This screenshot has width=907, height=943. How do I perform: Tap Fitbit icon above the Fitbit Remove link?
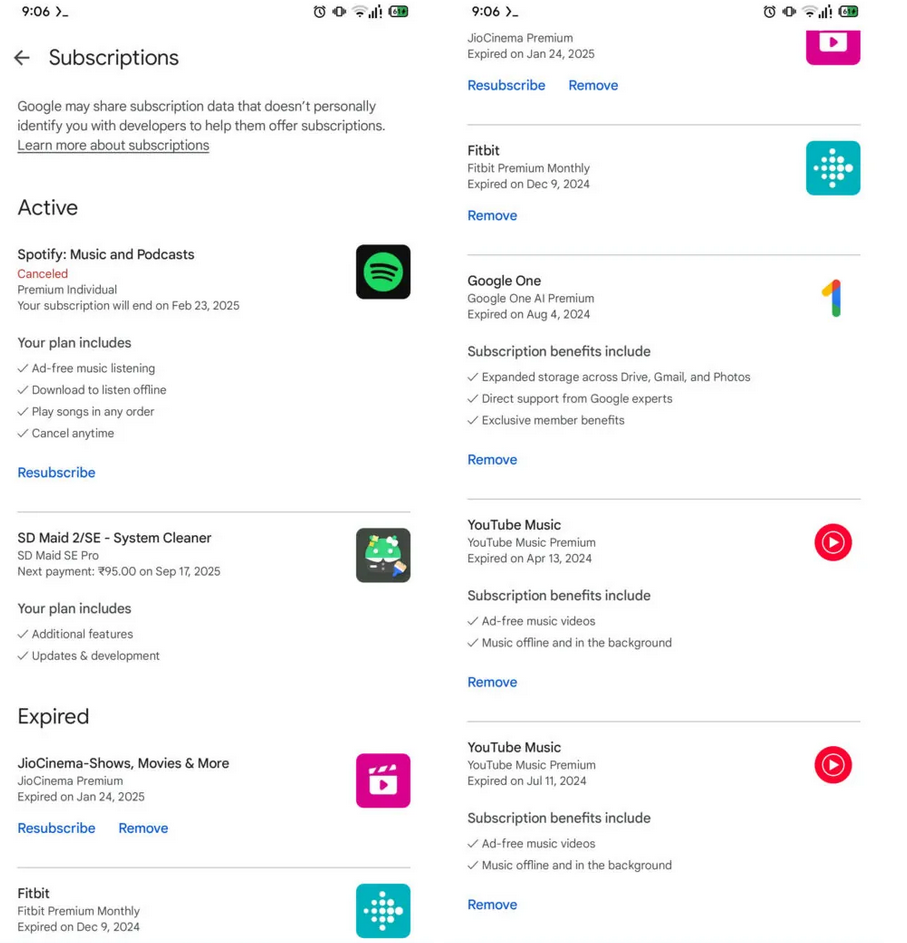click(x=832, y=168)
